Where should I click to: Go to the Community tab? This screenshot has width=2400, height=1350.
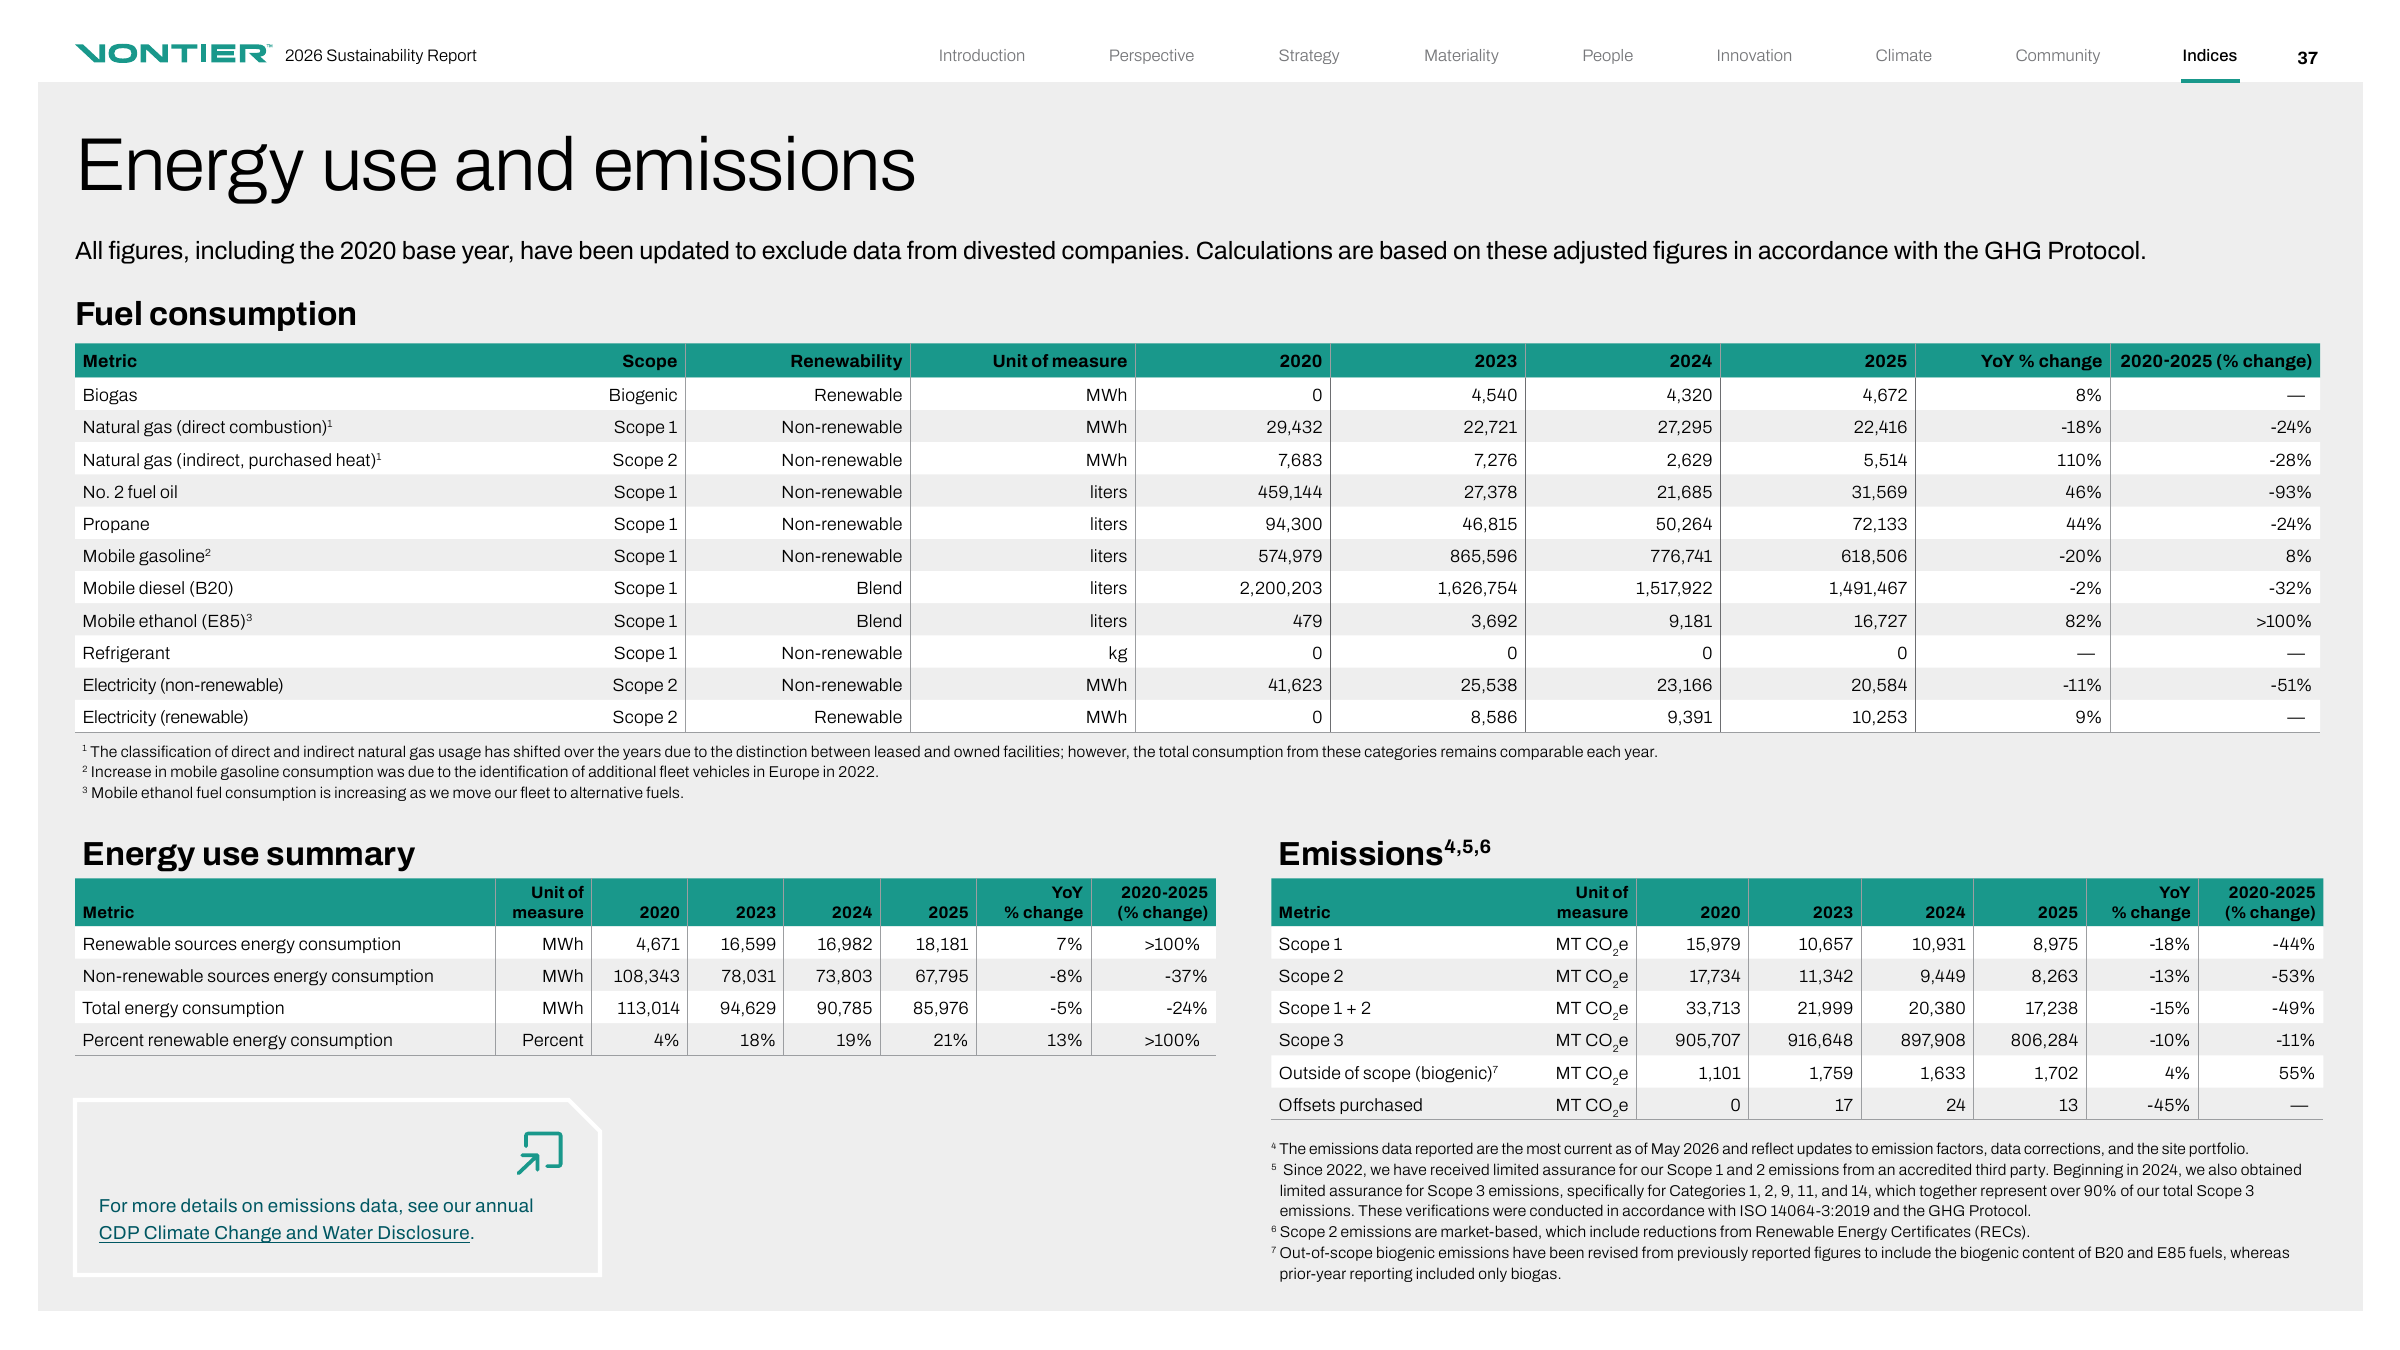2057,56
